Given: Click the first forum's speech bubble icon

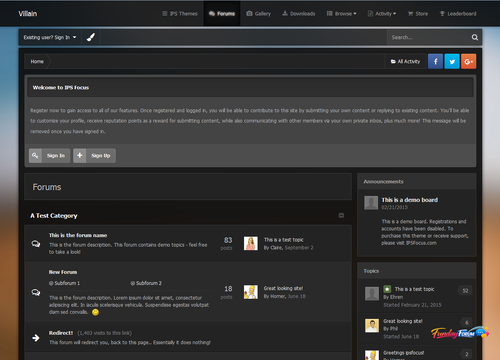Looking at the screenshot, I should click(x=36, y=244).
